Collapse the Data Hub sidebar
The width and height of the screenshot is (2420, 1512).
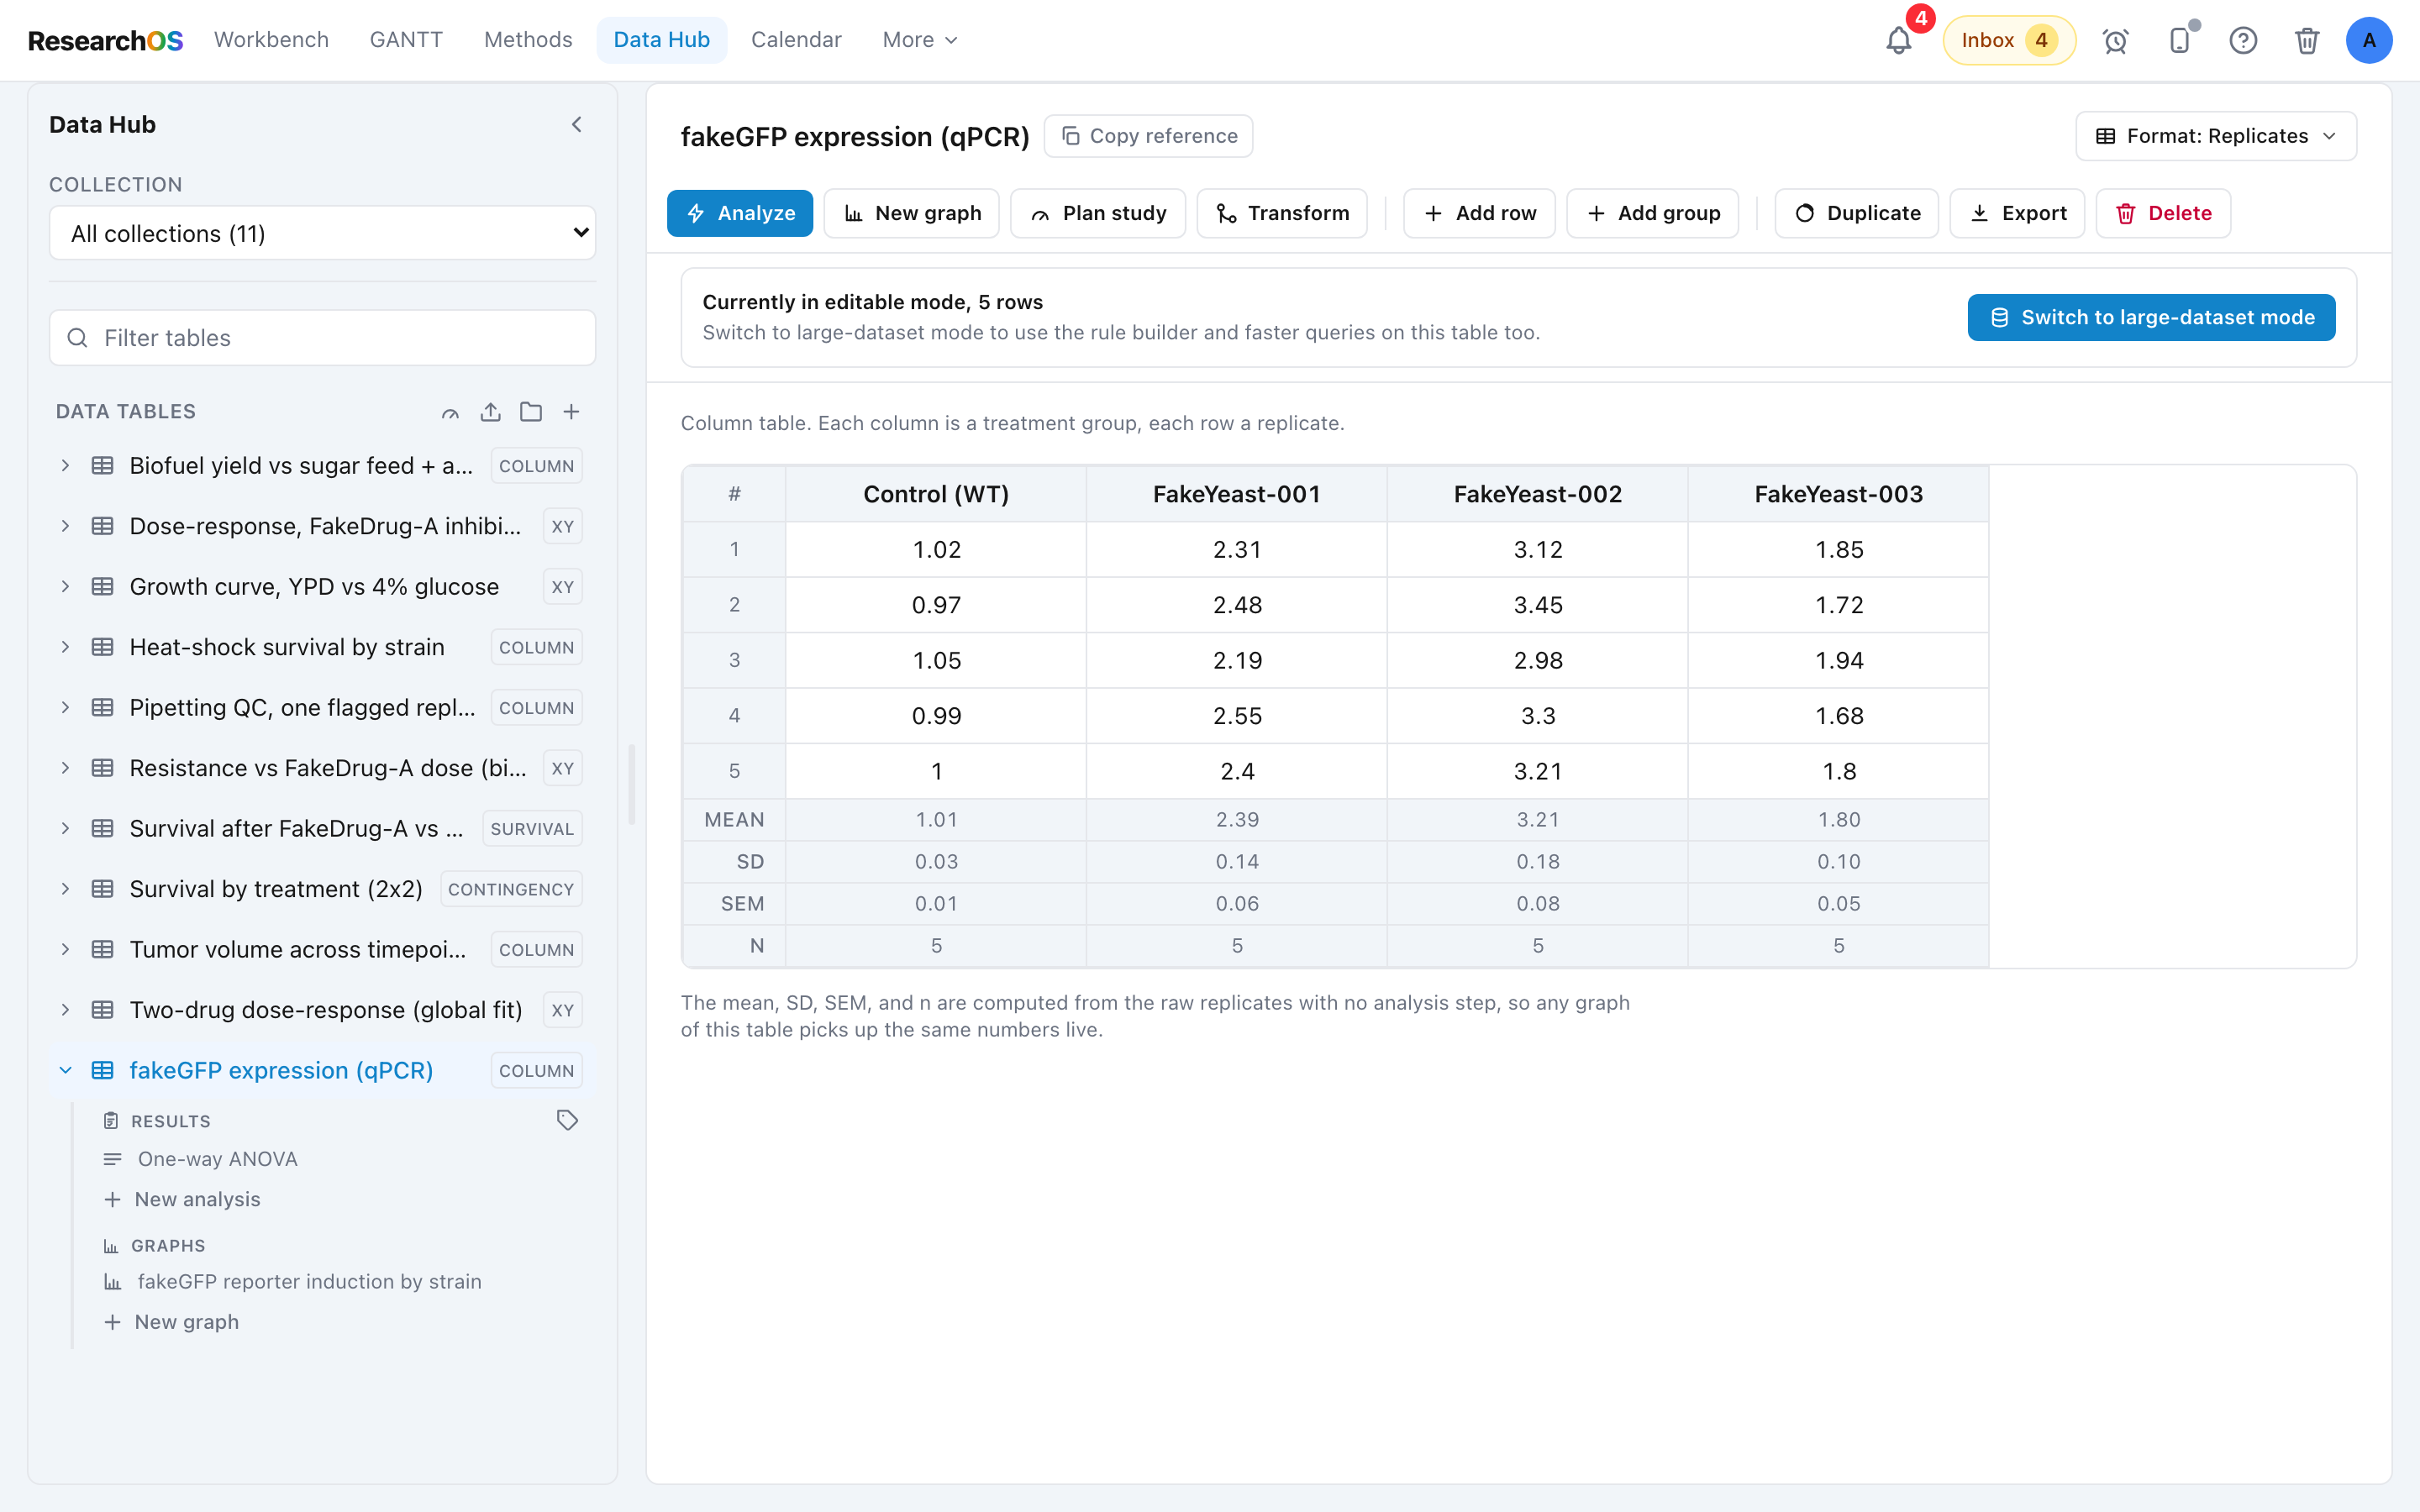click(x=576, y=124)
